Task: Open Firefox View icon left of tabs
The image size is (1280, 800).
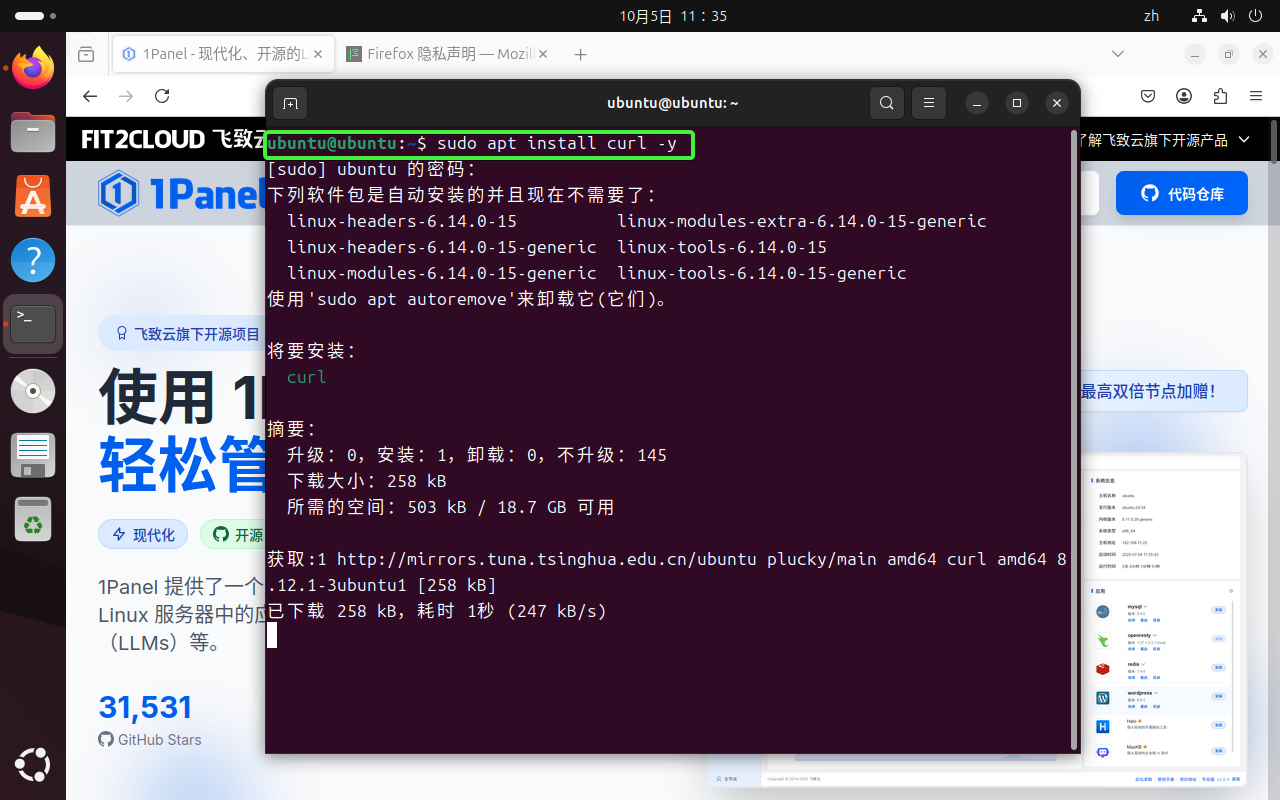Action: [x=86, y=54]
